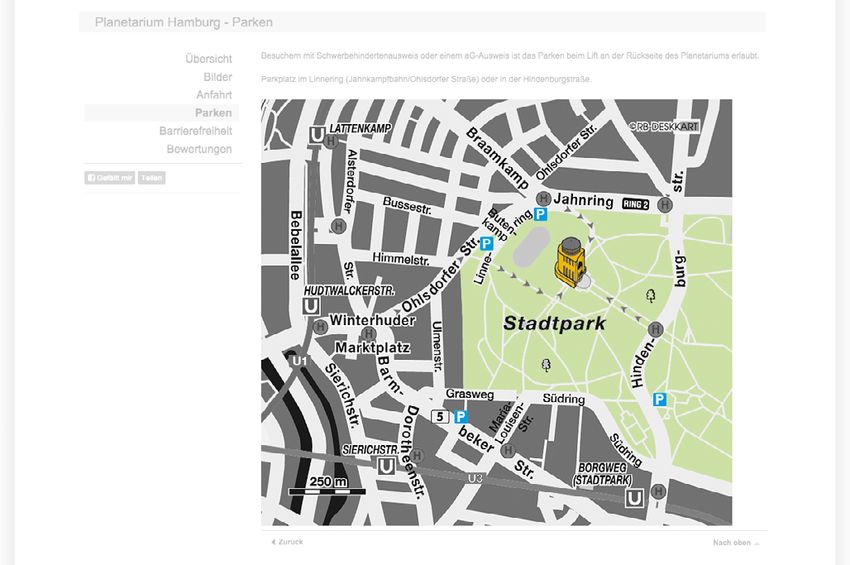
Task: Click the Bebelallee street label
Action: tap(295, 245)
